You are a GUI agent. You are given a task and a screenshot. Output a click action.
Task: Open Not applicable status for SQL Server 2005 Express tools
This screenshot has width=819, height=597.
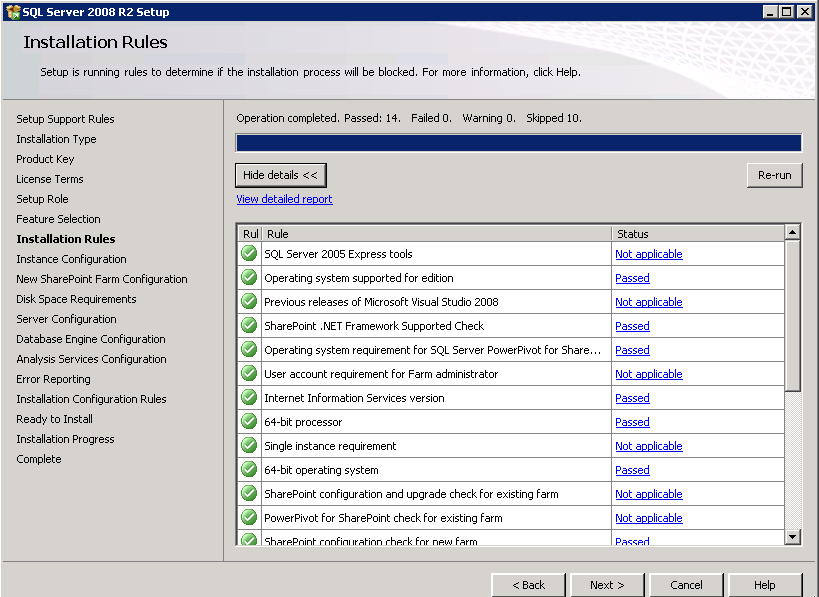click(x=649, y=254)
